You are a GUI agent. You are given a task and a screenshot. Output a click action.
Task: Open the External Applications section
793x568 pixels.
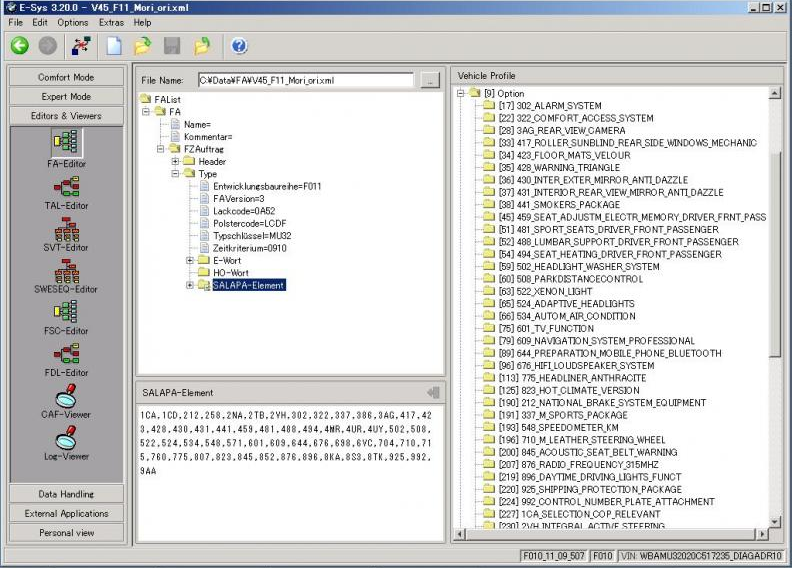(66, 513)
